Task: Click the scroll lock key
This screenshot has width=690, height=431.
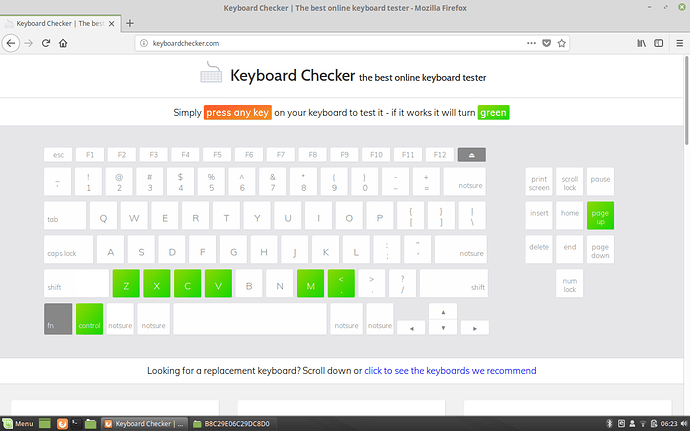Action: [569, 182]
